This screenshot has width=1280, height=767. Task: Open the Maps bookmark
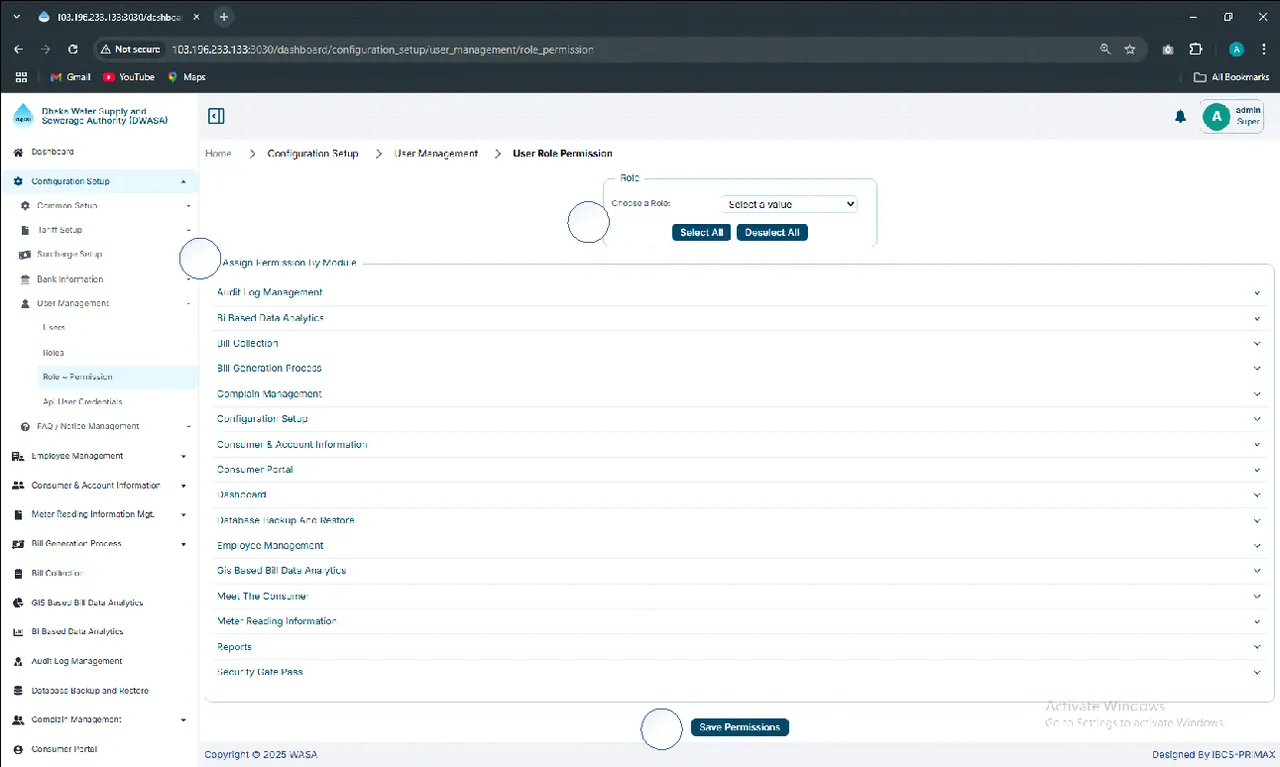pos(186,77)
